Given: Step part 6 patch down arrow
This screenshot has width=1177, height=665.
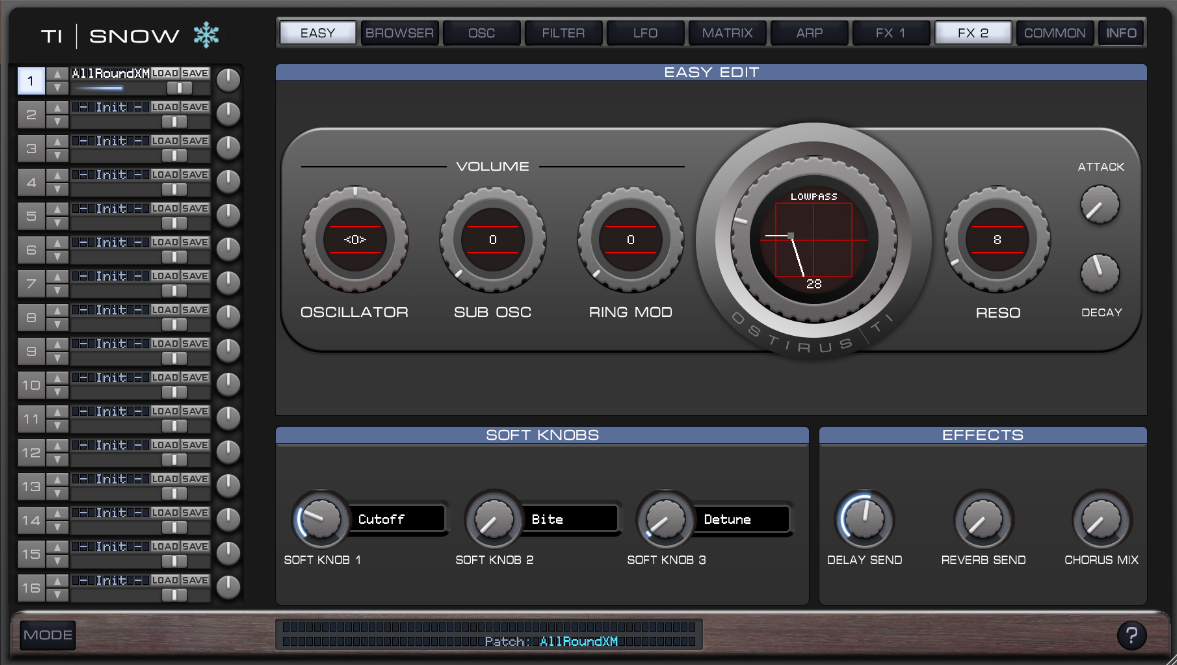Looking at the screenshot, I should [x=57, y=256].
